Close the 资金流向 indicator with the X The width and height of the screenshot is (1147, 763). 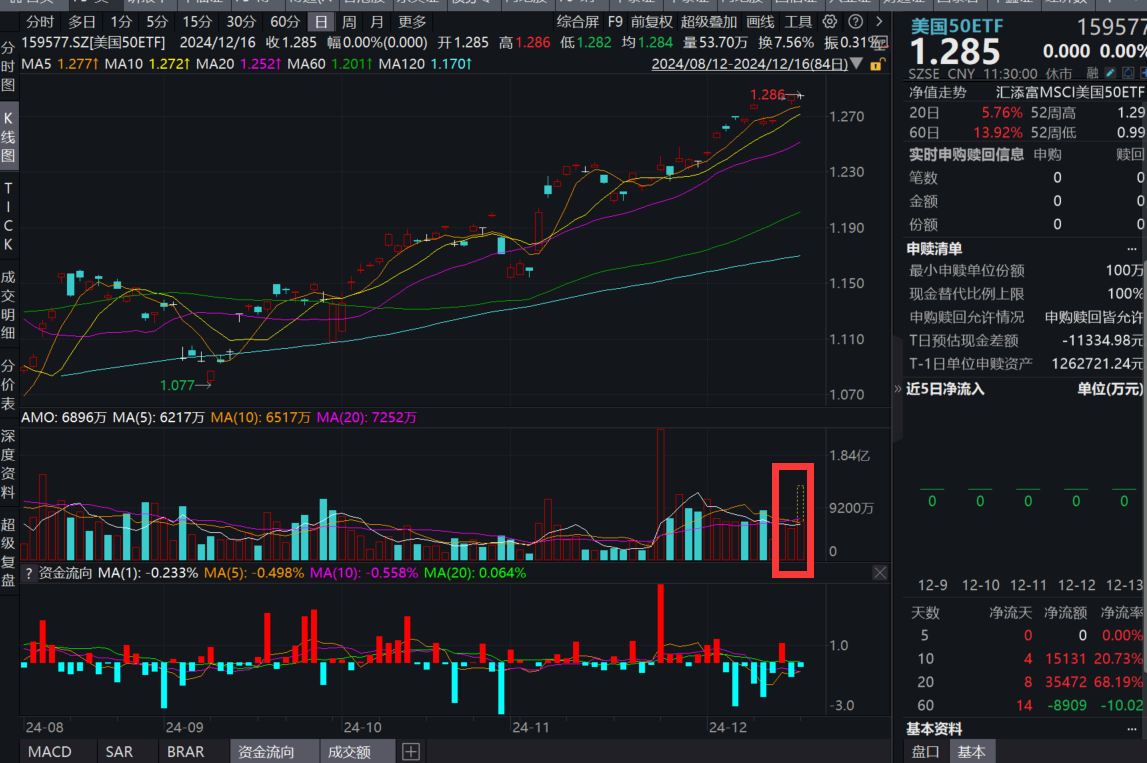pyautogui.click(x=879, y=572)
